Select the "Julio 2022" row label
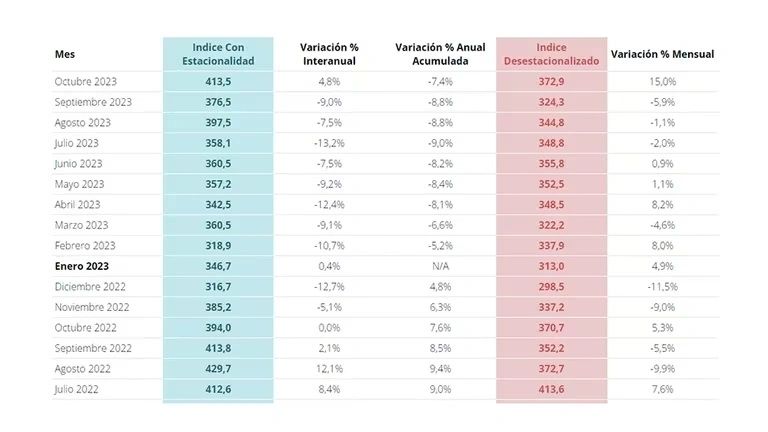 point(77,390)
